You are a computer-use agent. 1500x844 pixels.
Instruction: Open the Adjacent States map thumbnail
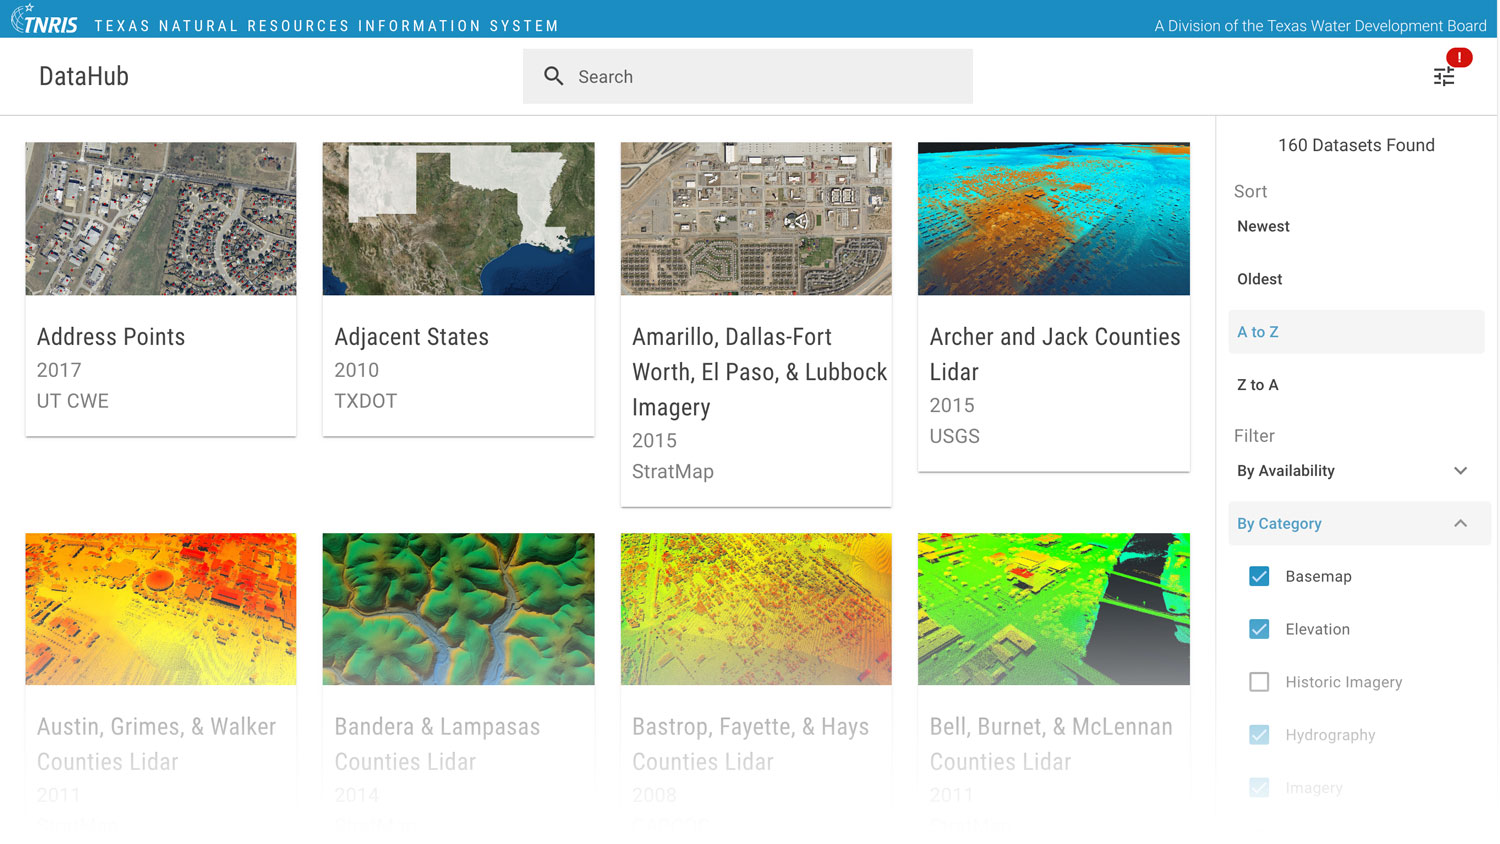click(x=458, y=218)
